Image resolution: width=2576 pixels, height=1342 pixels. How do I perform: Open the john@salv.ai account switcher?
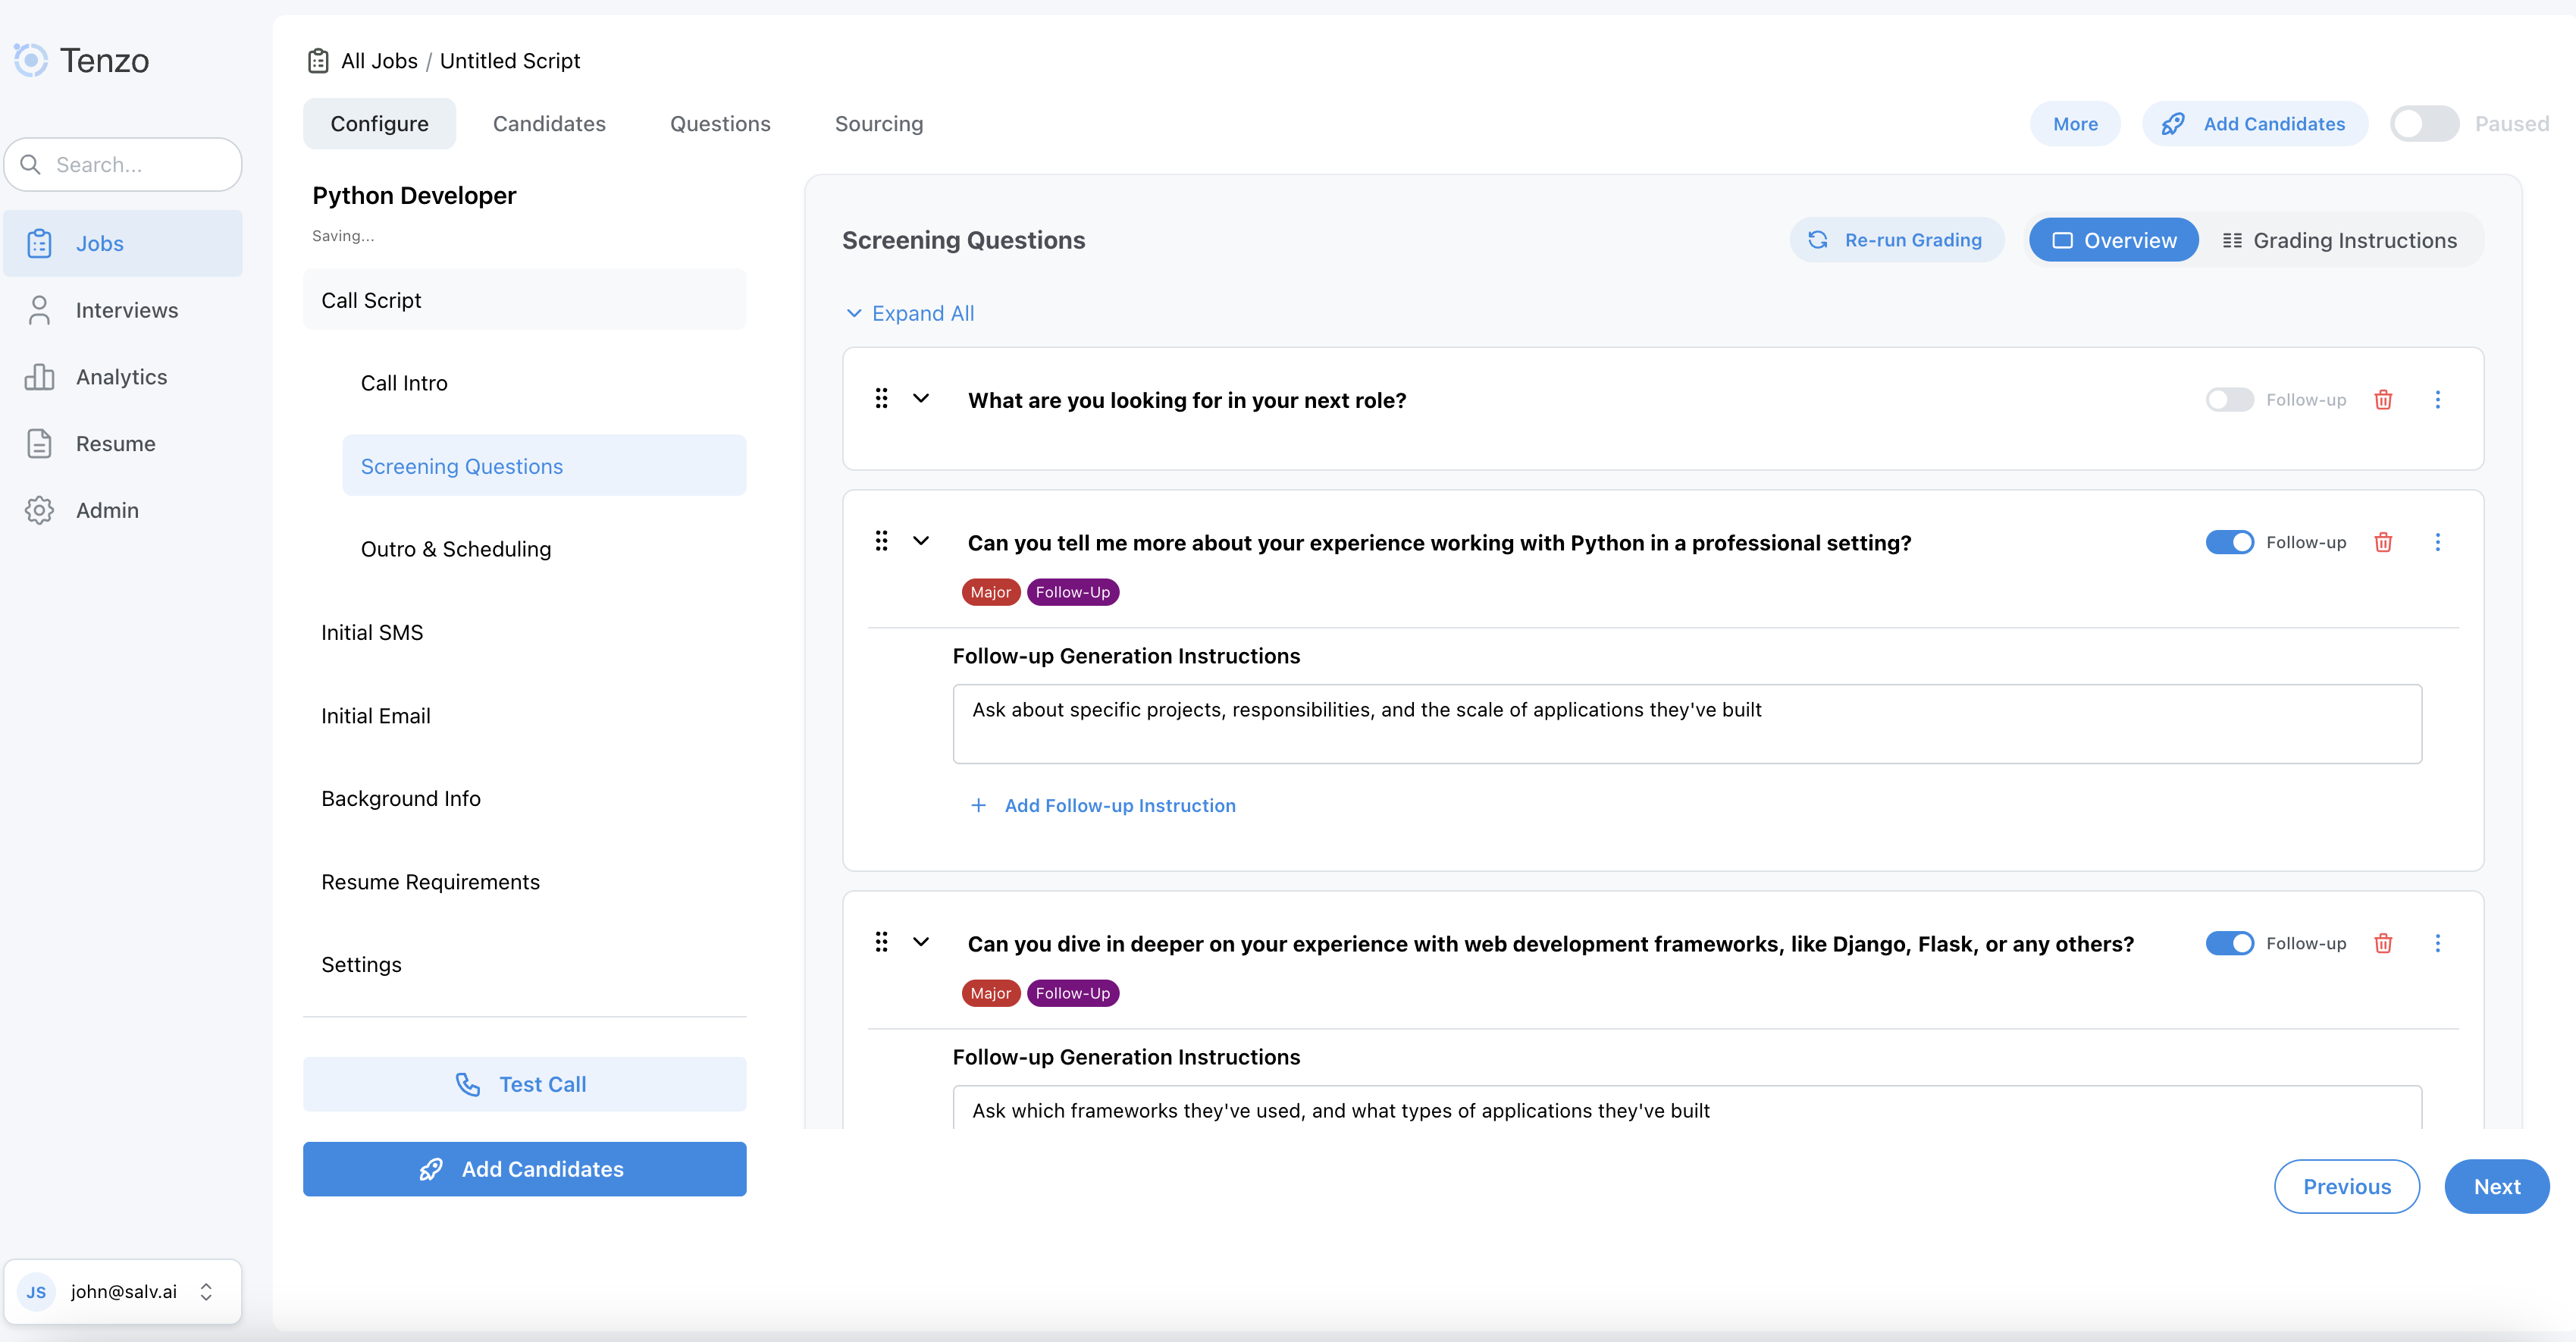click(123, 1291)
